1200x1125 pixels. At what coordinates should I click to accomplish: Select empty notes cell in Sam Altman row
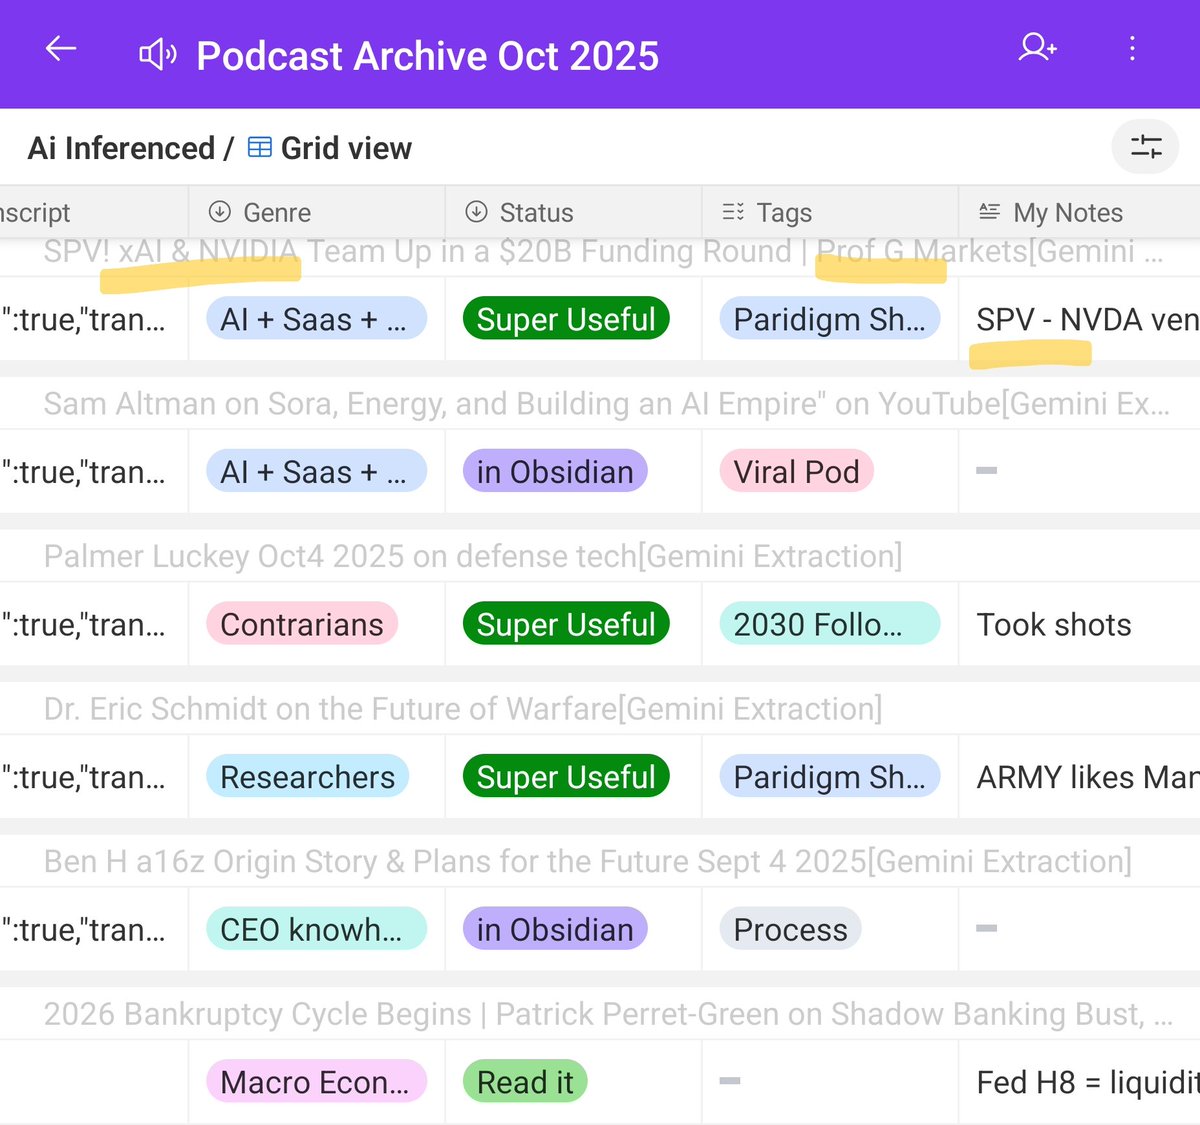click(1080, 471)
